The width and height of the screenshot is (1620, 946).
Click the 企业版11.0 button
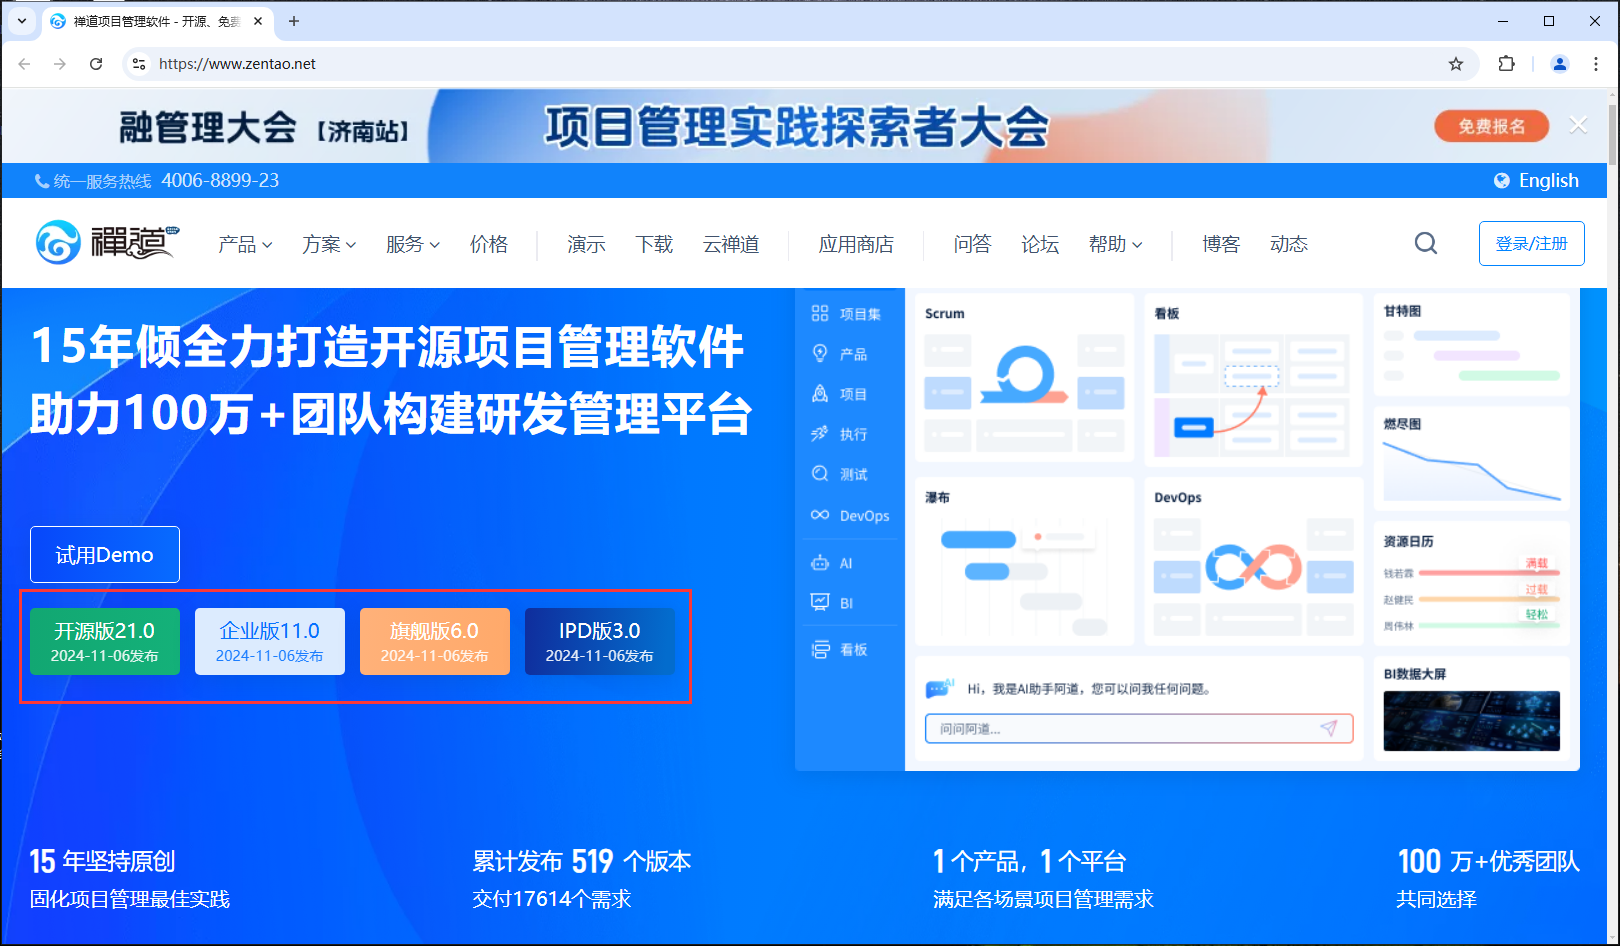coord(270,641)
